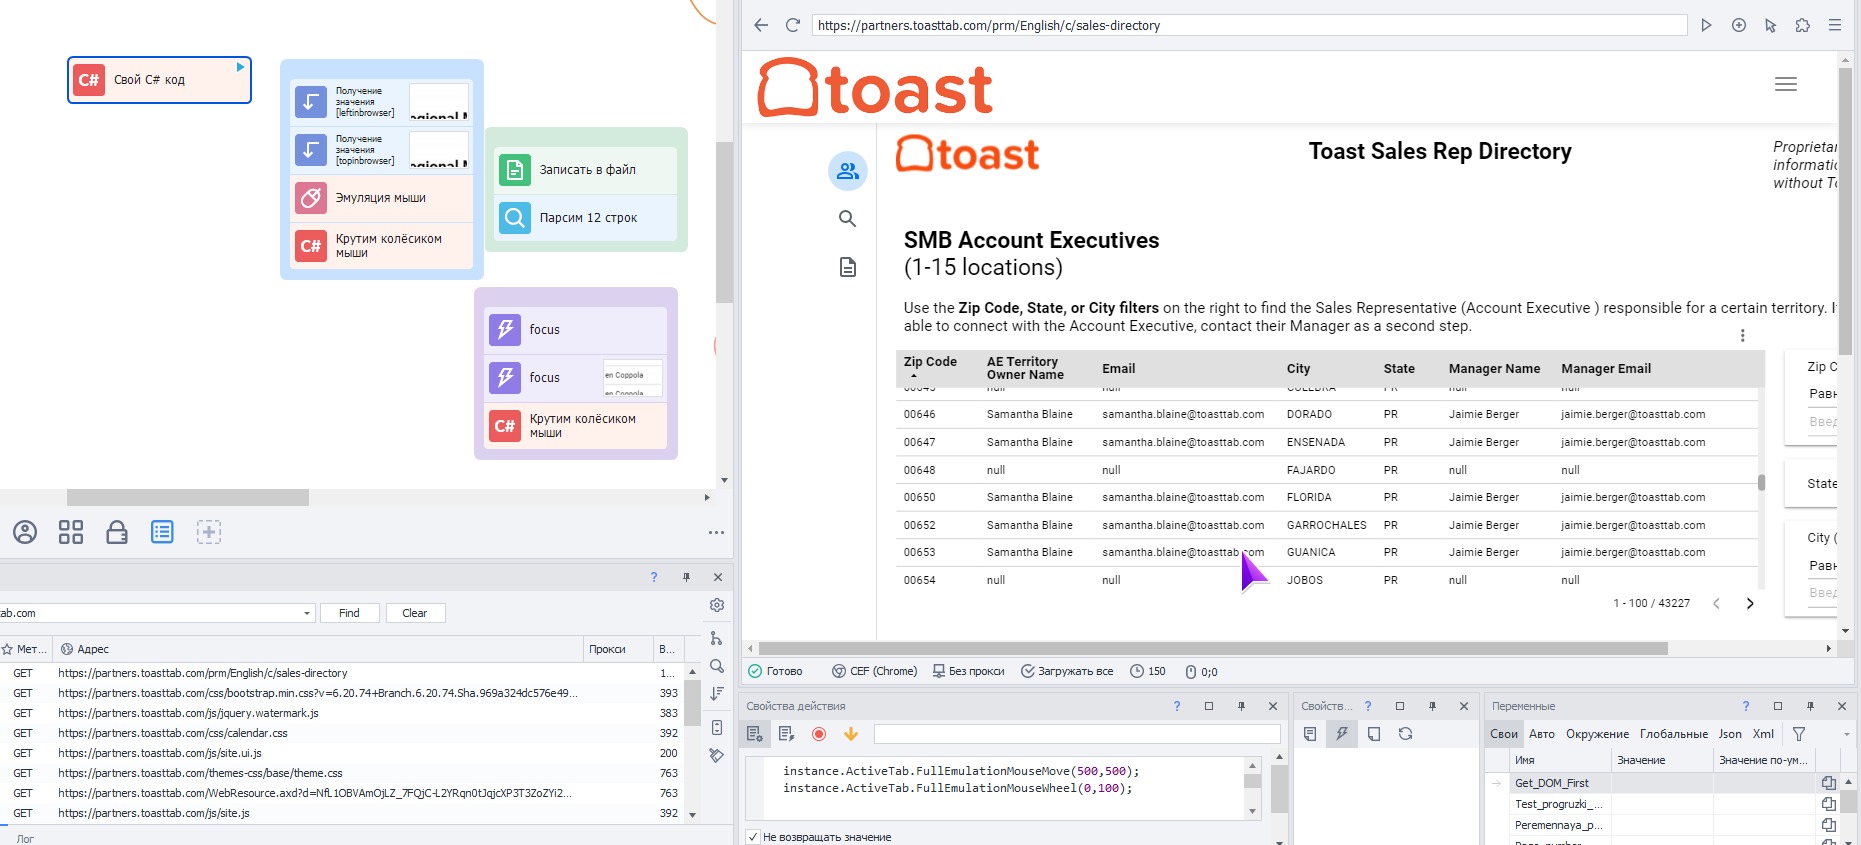Click the filter funnel in the variables panel
This screenshot has height=845, width=1861.
click(1799, 734)
